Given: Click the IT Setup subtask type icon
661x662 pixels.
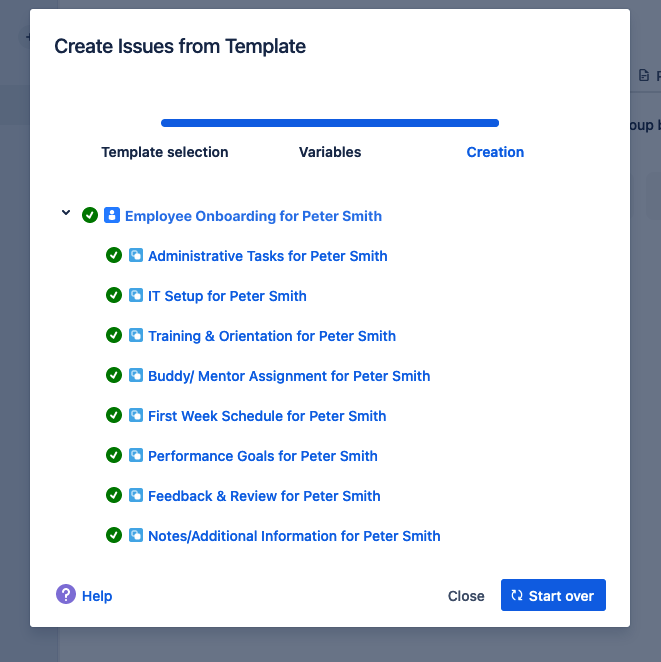Looking at the screenshot, I should 136,296.
